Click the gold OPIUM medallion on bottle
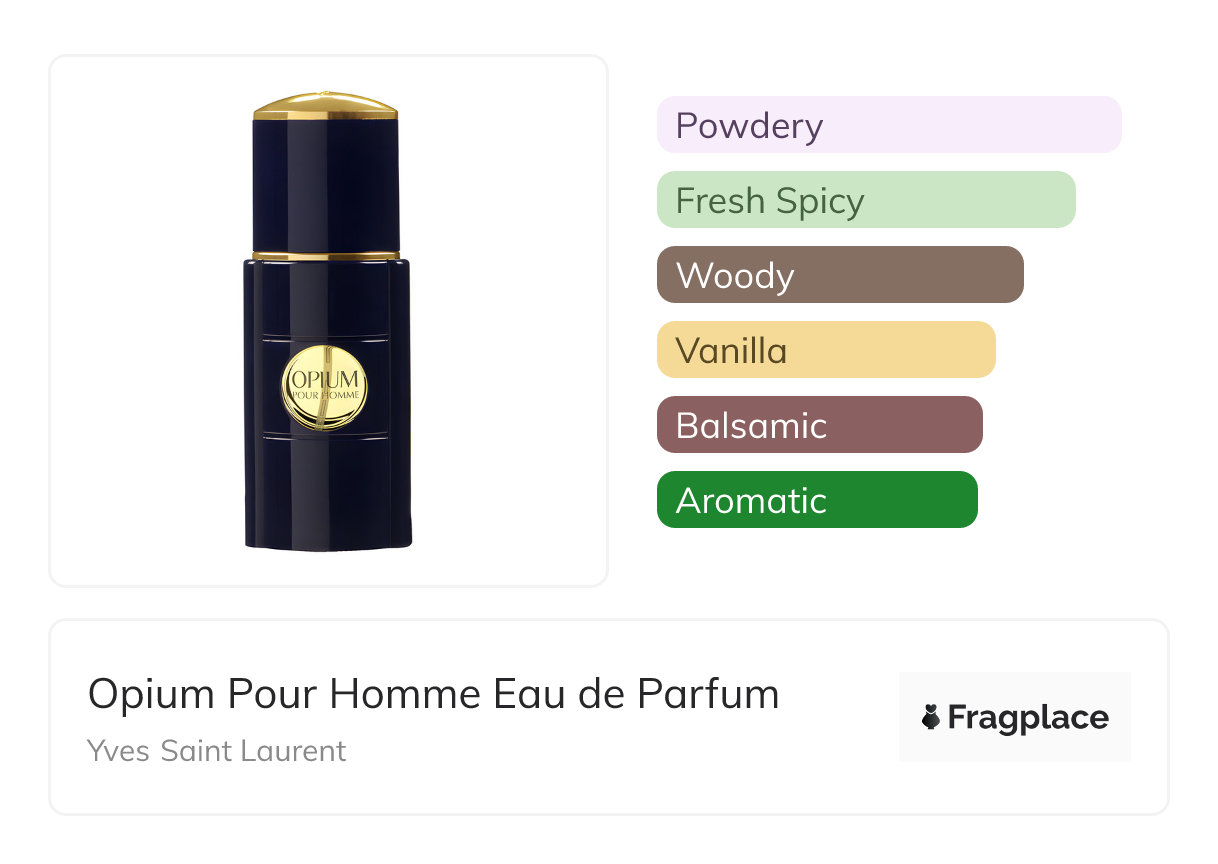 325,386
